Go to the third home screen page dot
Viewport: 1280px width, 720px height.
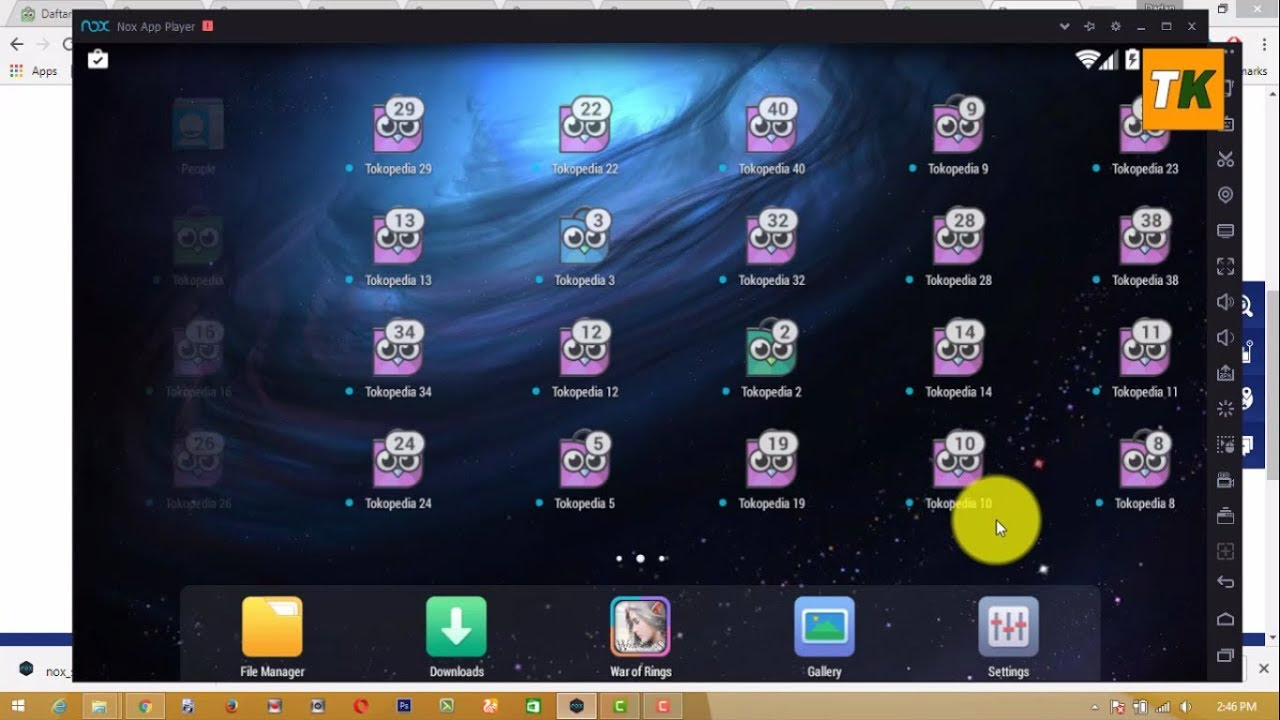coord(662,558)
